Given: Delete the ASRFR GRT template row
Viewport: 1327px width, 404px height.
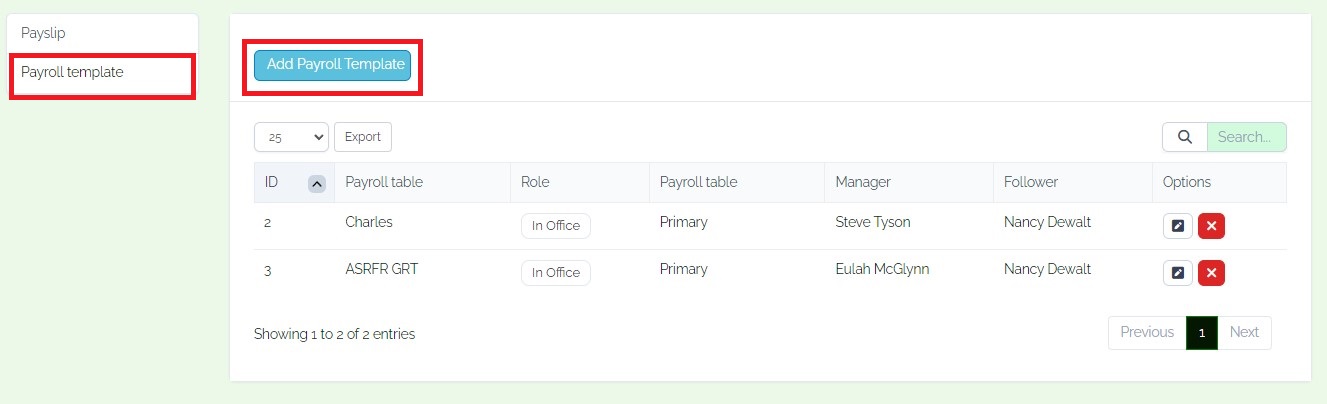Looking at the screenshot, I should (1211, 272).
